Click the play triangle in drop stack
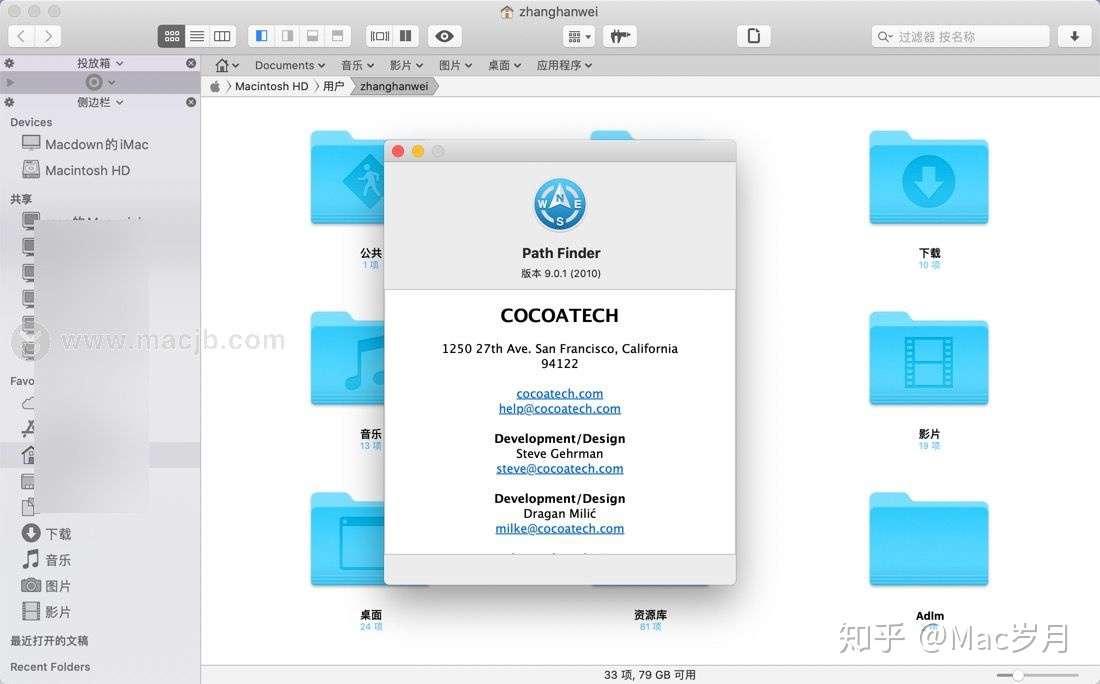Viewport: 1100px width, 684px height. pyautogui.click(x=10, y=83)
